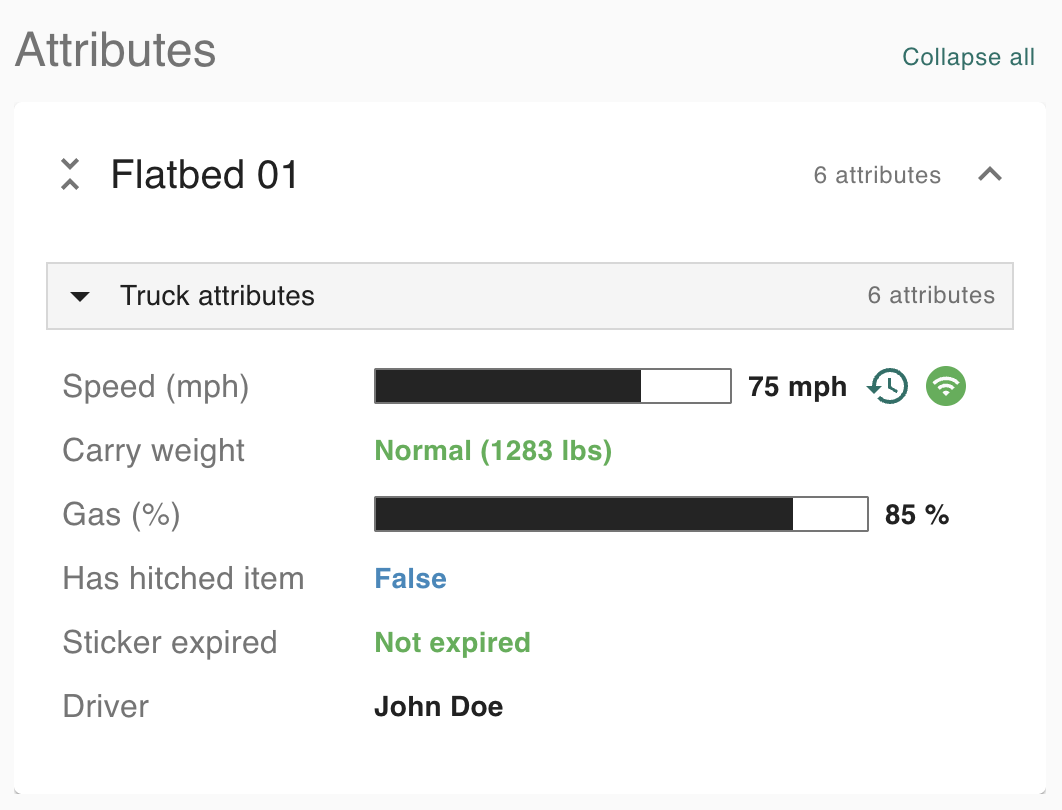Click the Flatbed 01 title
This screenshot has height=810, width=1062.
[205, 175]
